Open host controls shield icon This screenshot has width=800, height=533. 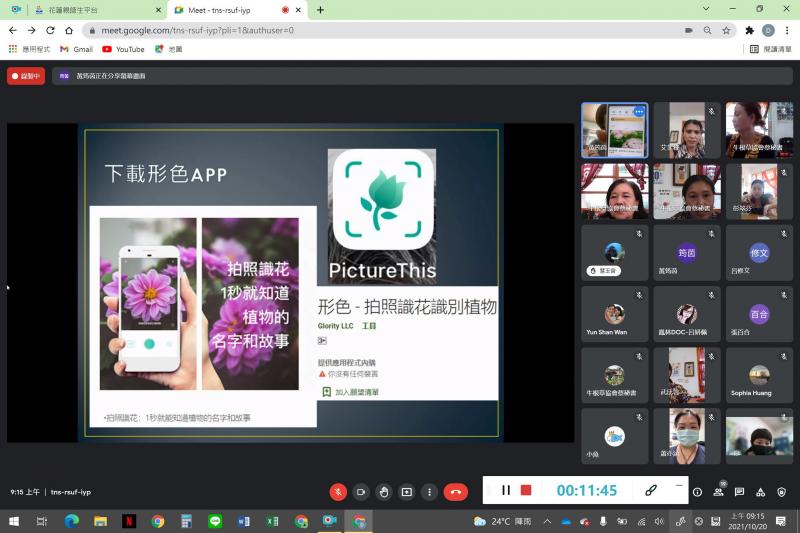click(781, 492)
